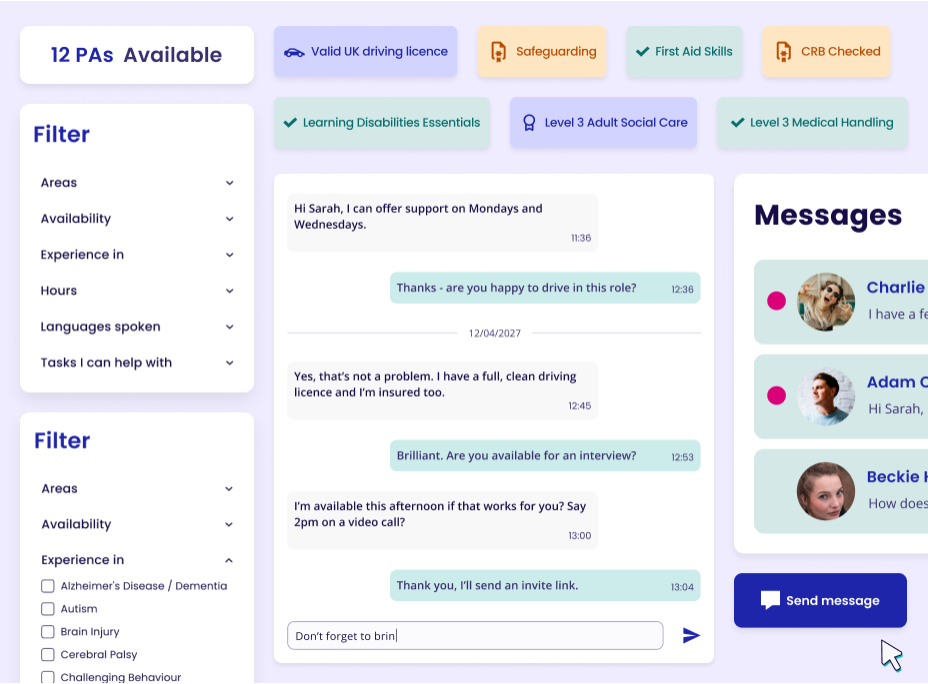The width and height of the screenshot is (928, 684).
Task: Click the Level 3 Medical Handling tag
Action: [x=812, y=123]
